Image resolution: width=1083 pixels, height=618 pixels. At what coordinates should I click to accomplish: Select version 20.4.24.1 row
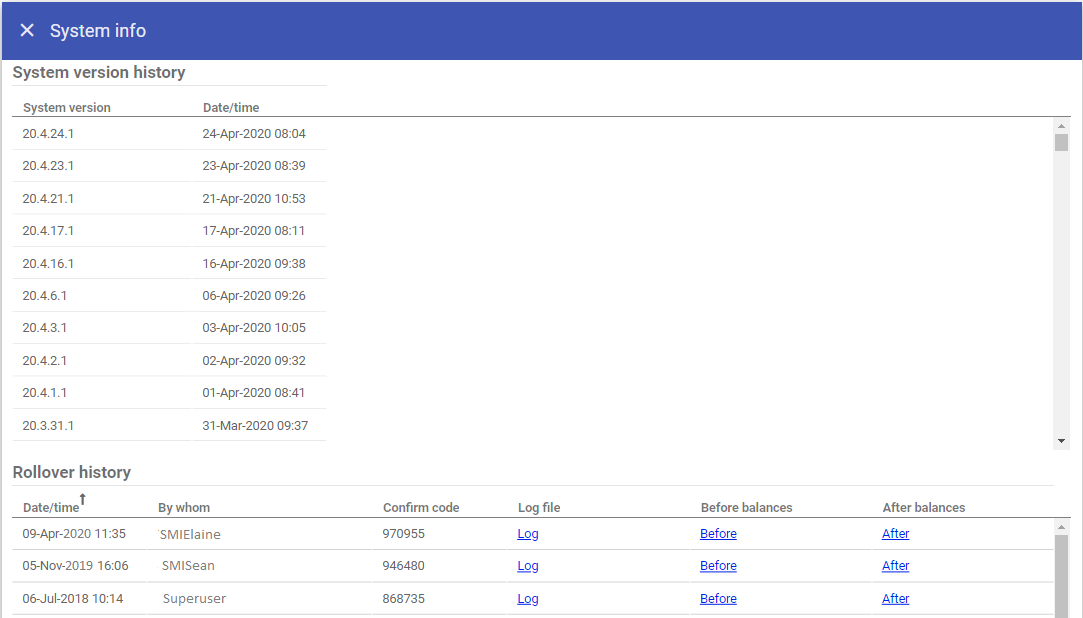pyautogui.click(x=49, y=134)
